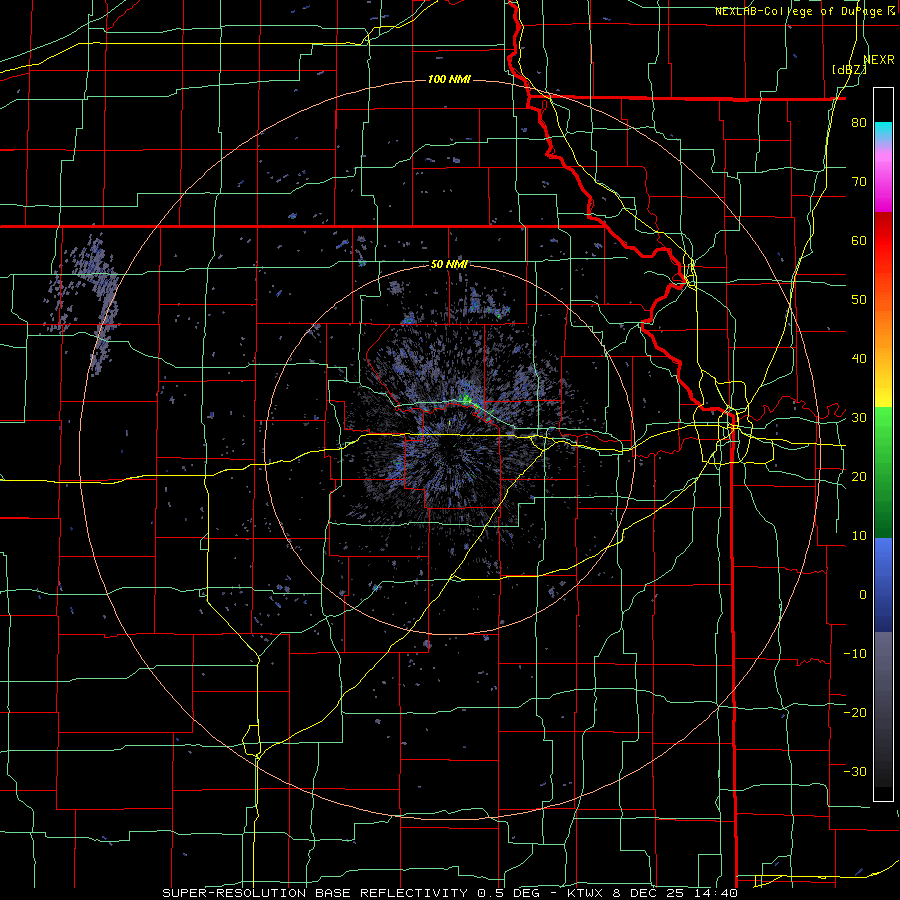Click the 80 value on the reflectivity scale

coord(859,123)
